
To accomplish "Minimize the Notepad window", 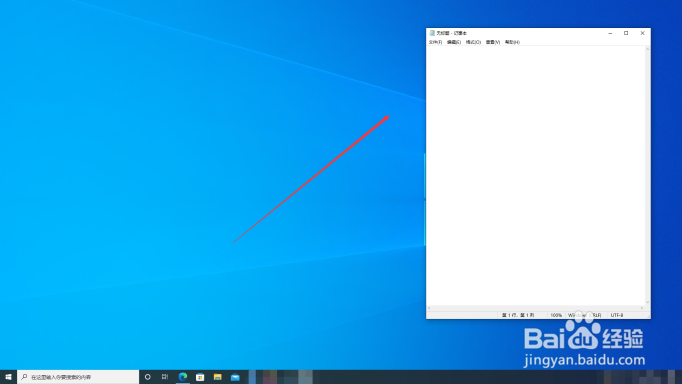I will [610, 33].
